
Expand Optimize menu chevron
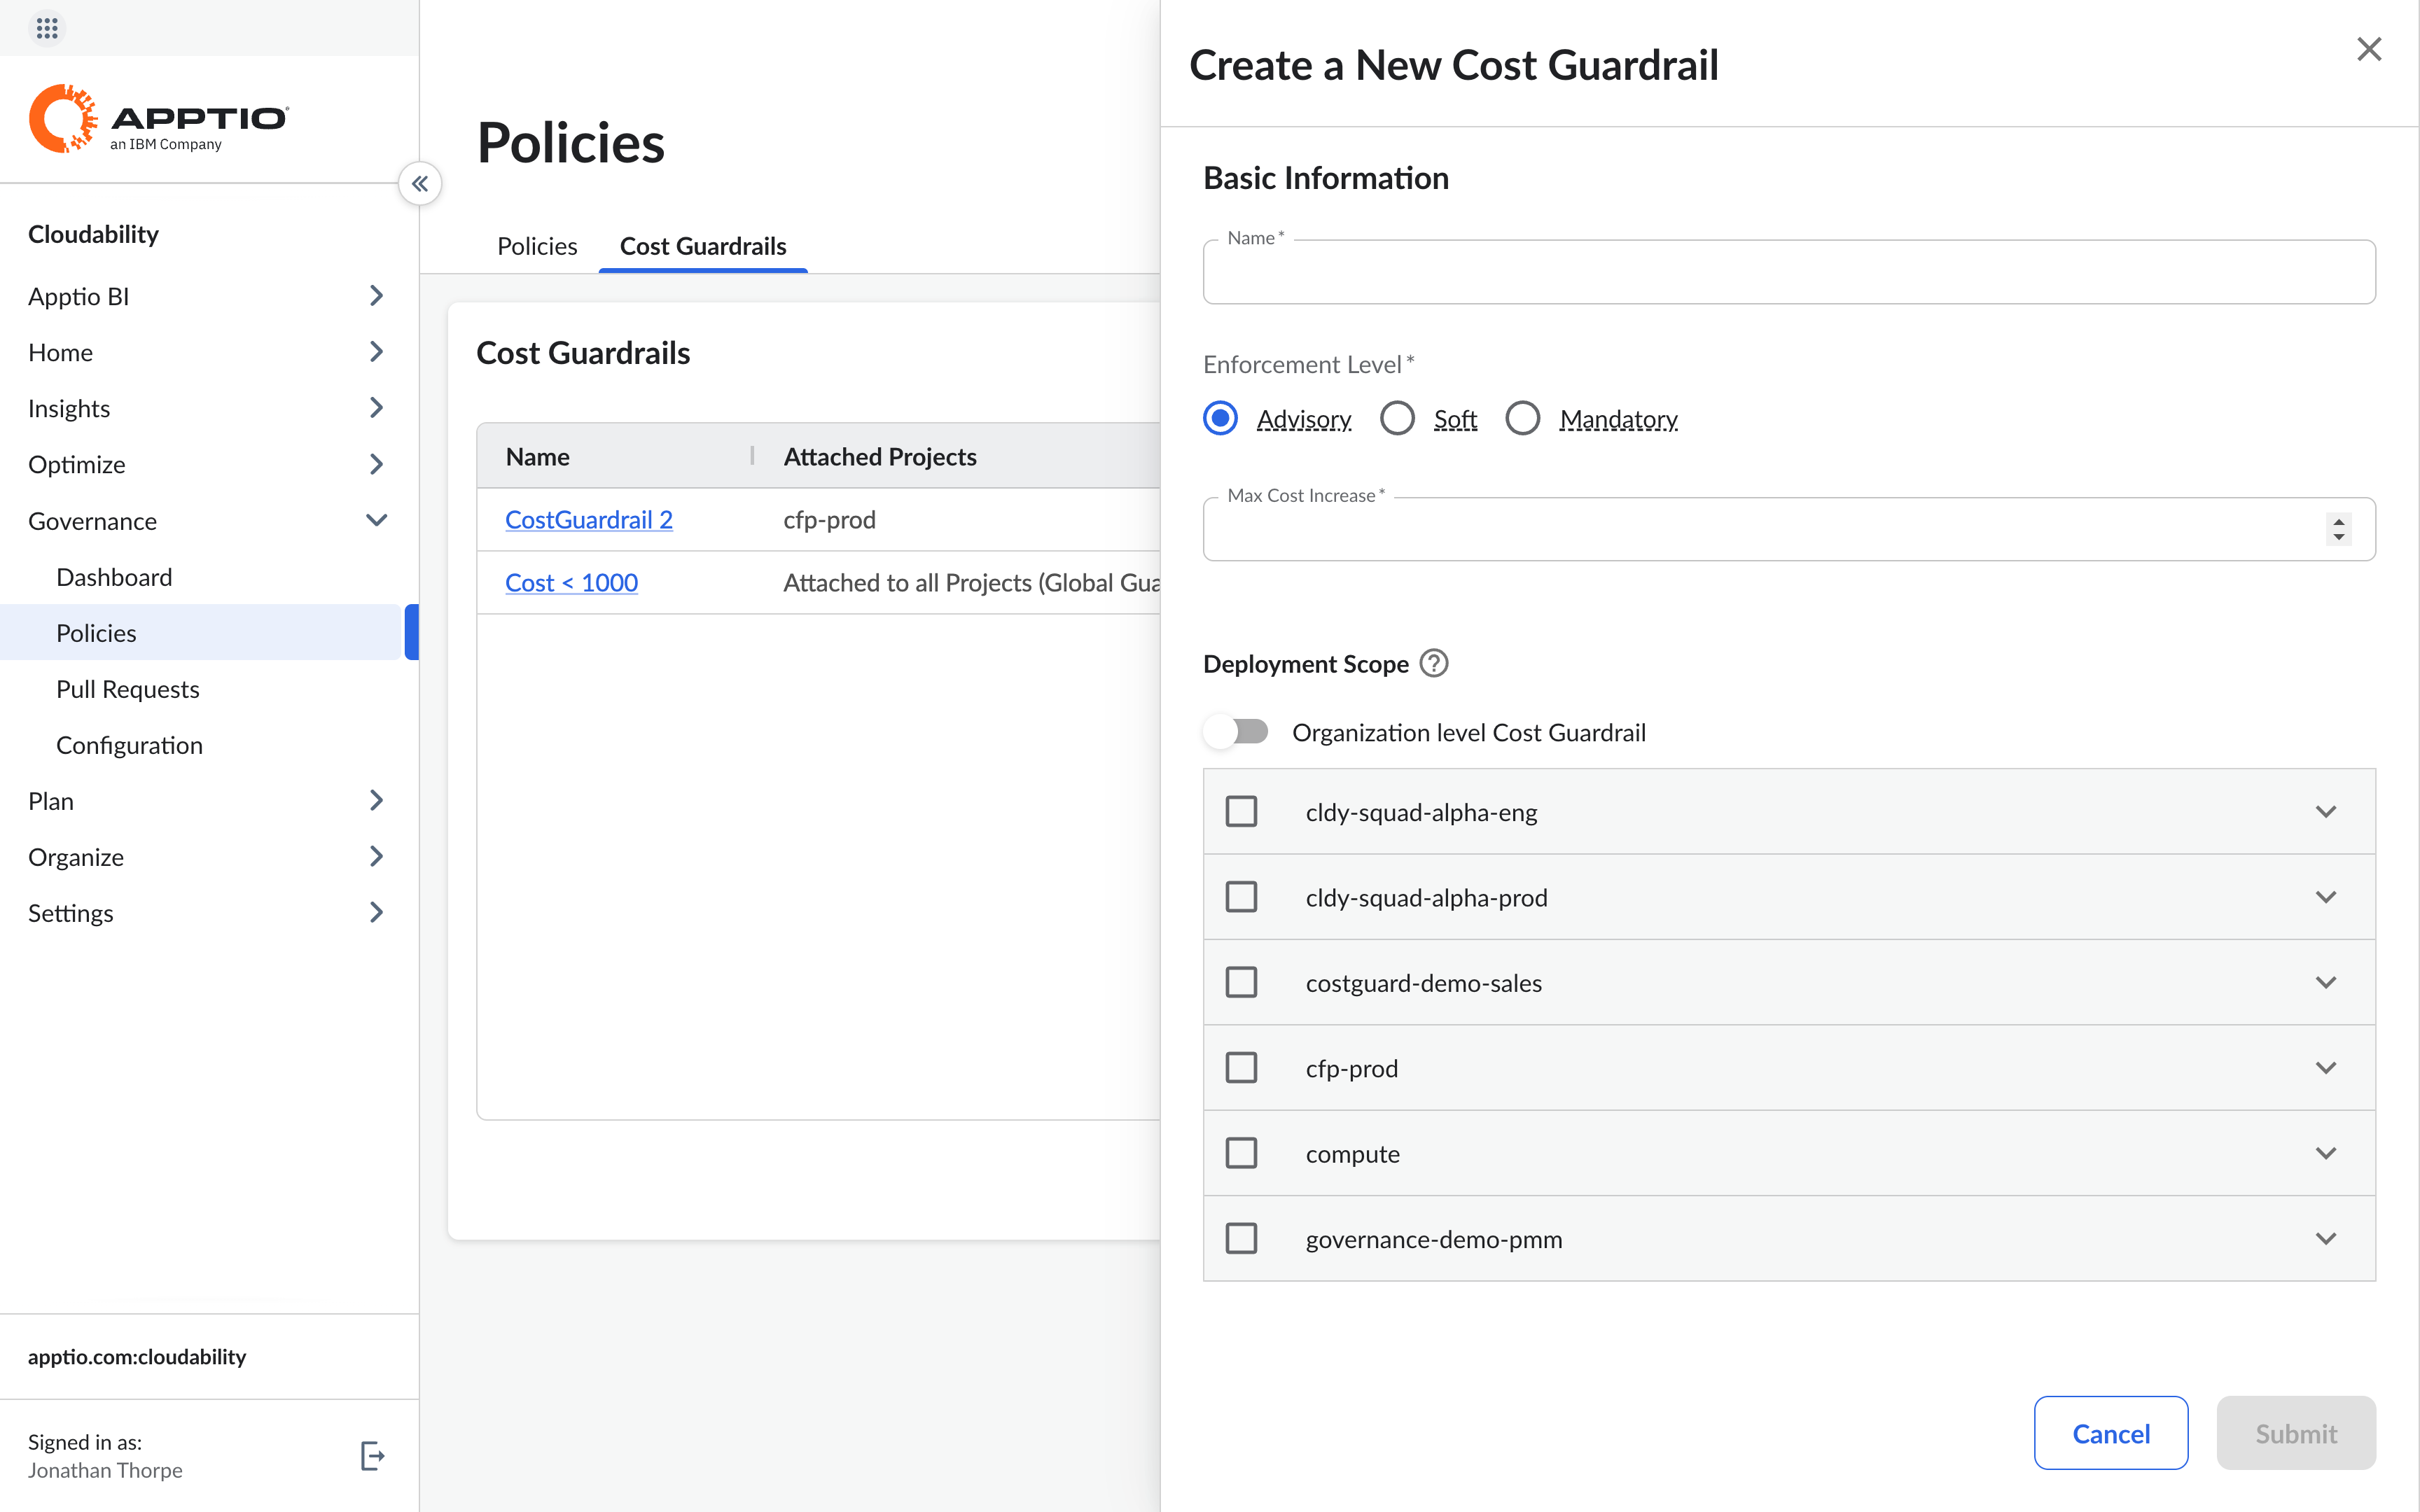click(376, 464)
